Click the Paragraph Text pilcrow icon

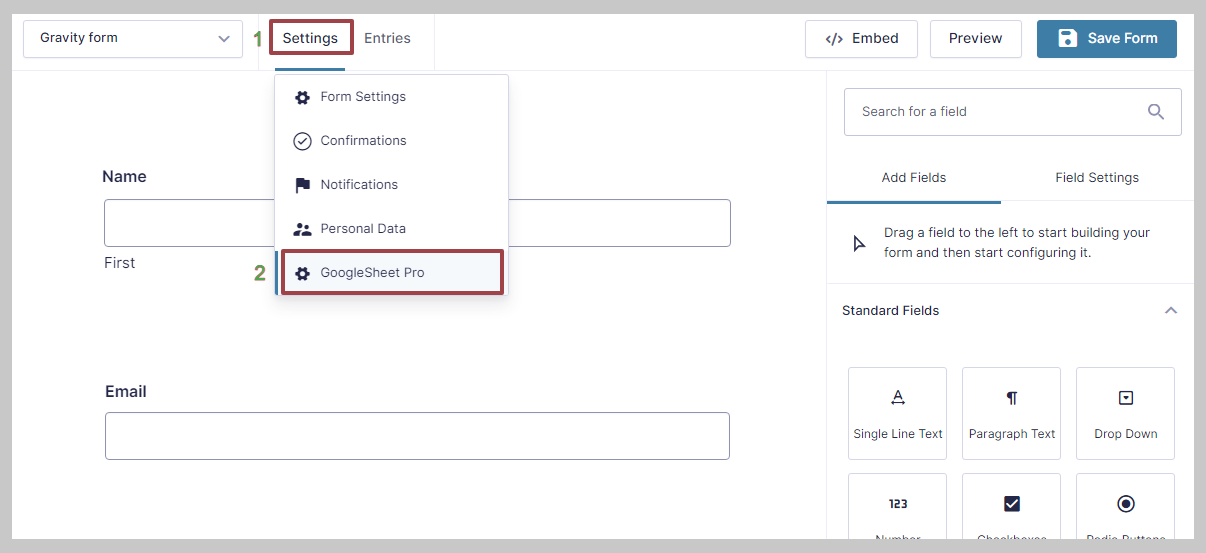[1012, 398]
